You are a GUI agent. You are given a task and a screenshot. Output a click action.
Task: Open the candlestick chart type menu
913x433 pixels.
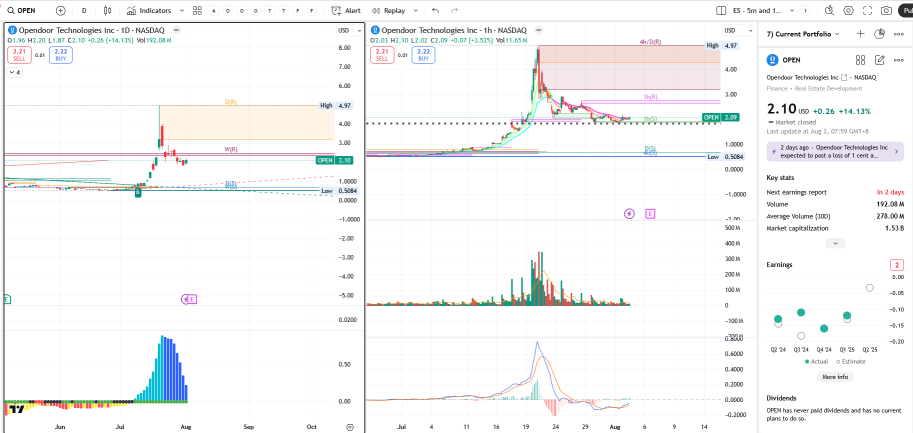point(107,10)
